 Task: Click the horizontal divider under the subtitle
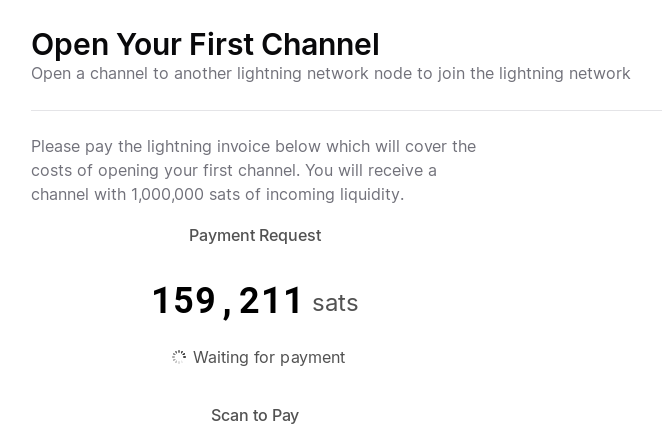346,110
